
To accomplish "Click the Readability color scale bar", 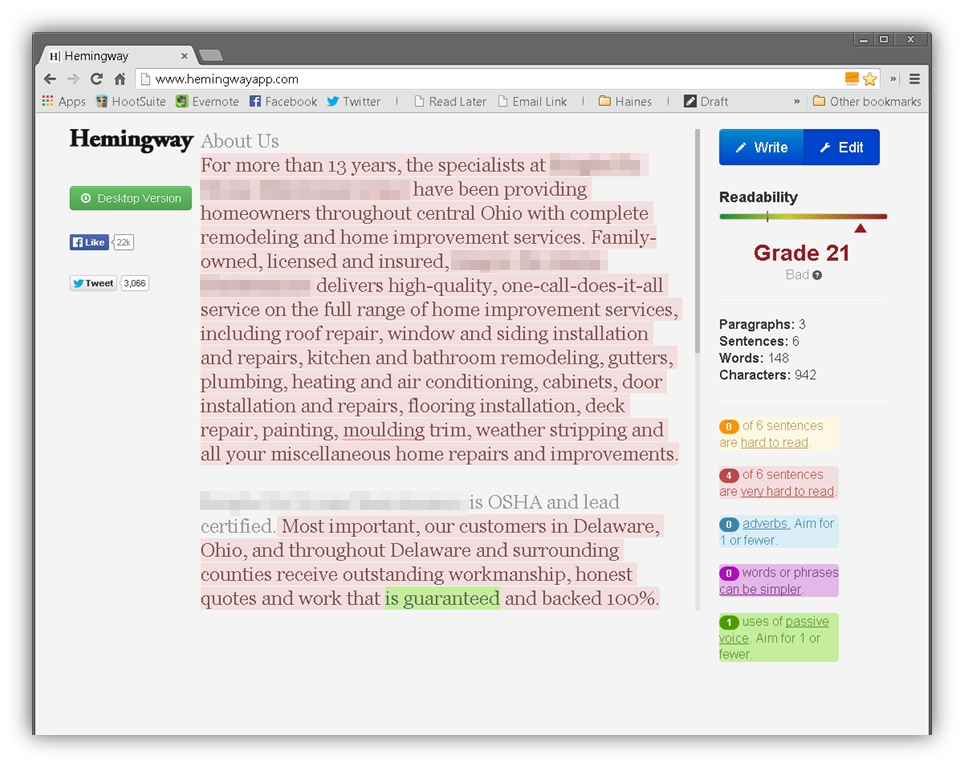I will click(803, 216).
